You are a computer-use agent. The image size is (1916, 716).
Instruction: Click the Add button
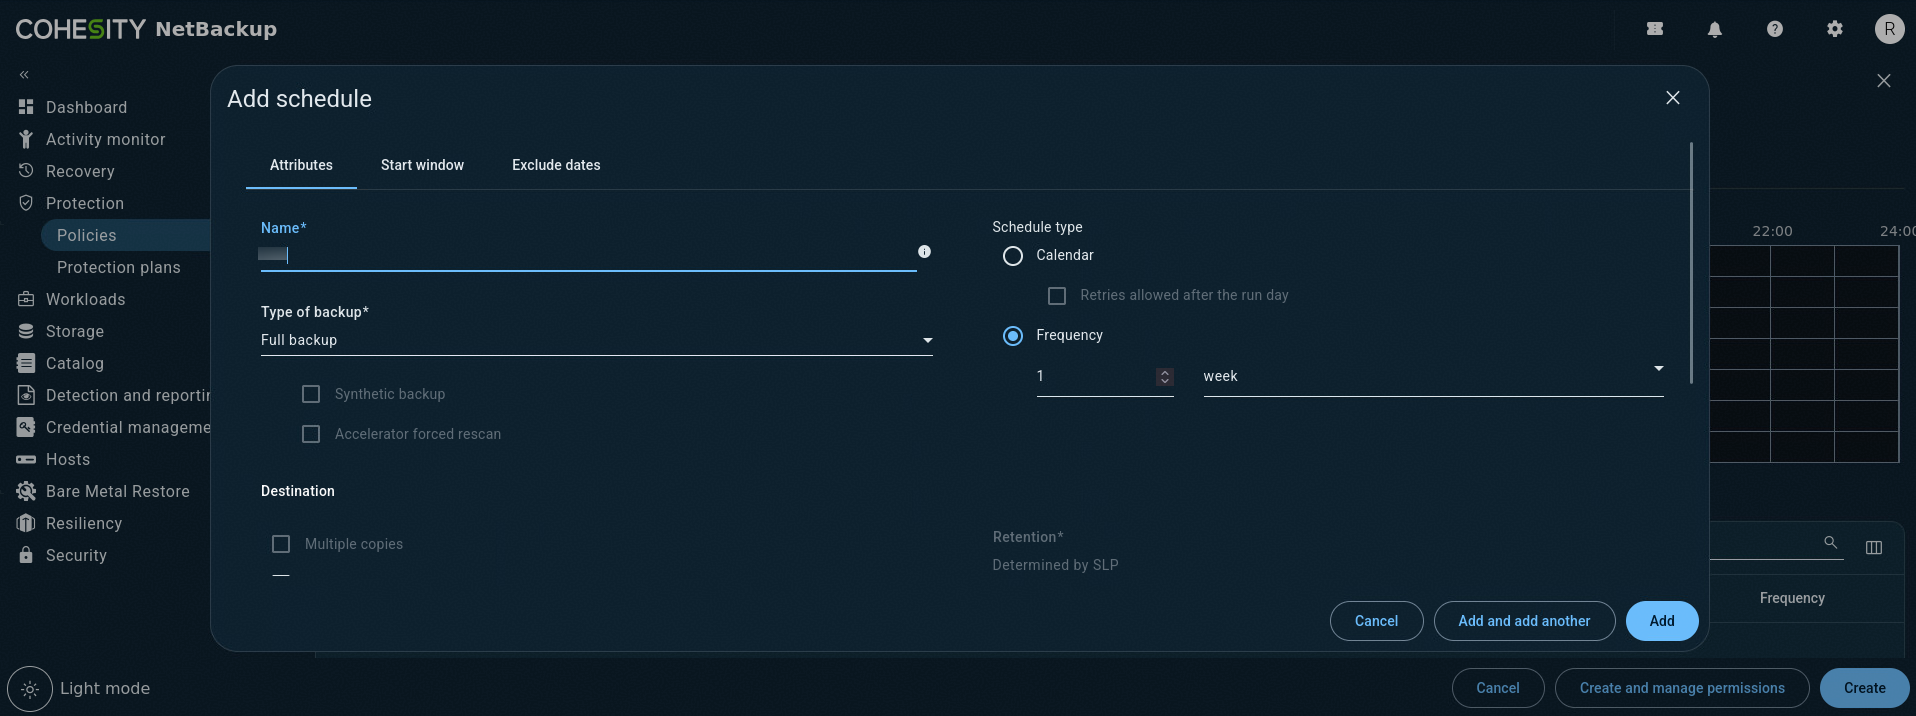(x=1662, y=621)
